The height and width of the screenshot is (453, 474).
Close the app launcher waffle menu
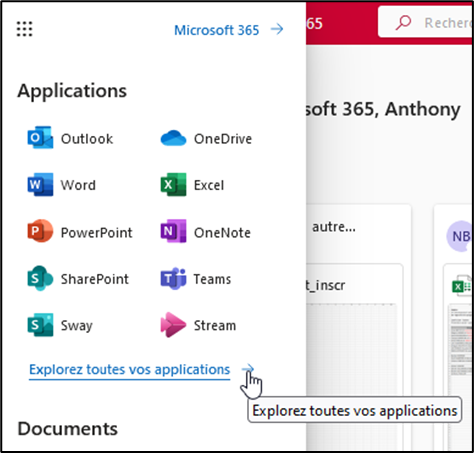click(x=24, y=29)
